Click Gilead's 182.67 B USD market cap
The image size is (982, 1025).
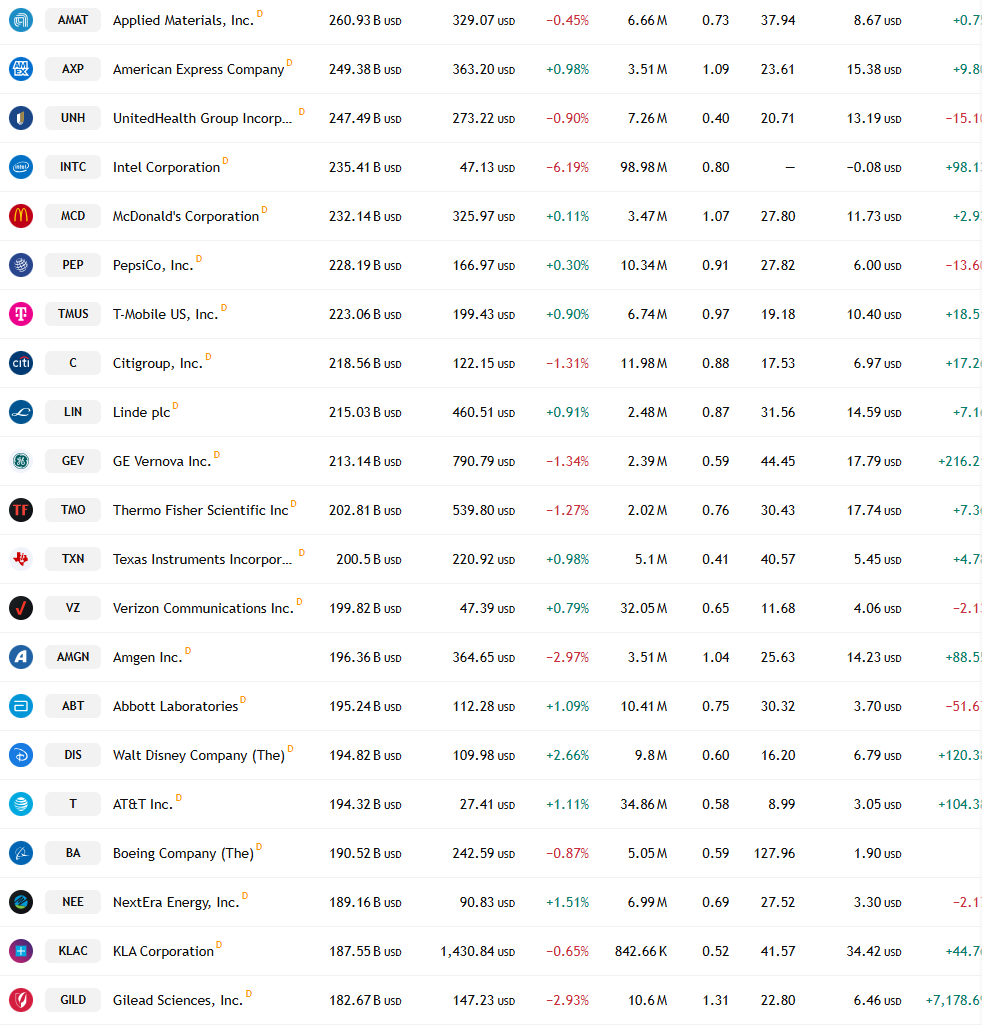tap(365, 1001)
